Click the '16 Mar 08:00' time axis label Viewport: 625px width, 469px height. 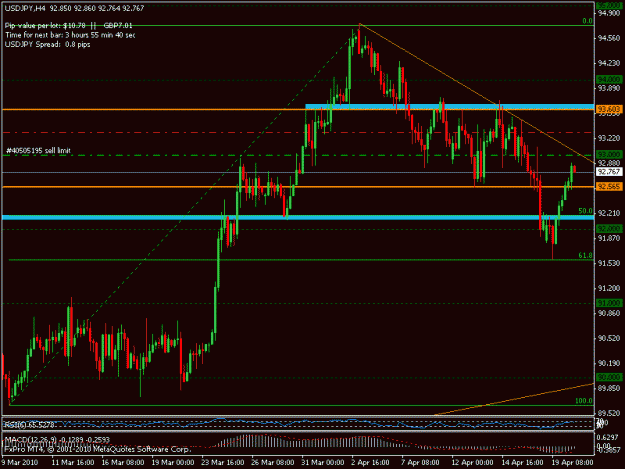(122, 462)
